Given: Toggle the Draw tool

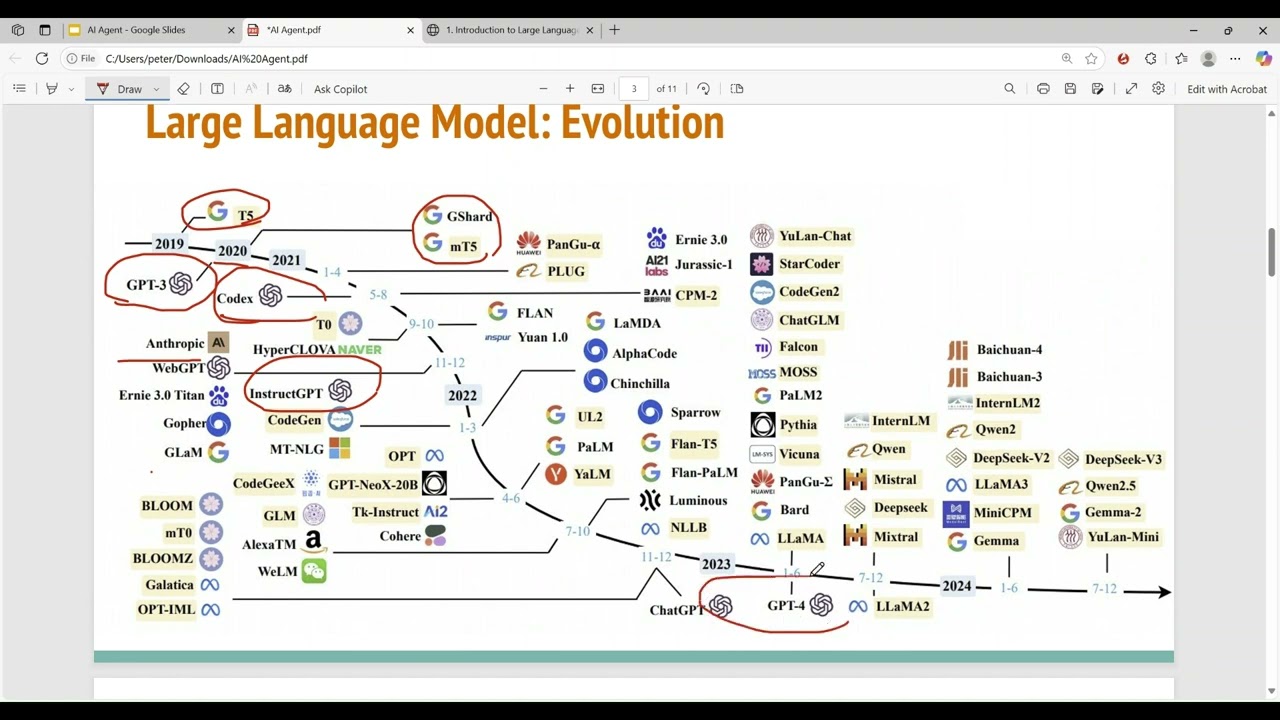Looking at the screenshot, I should click(120, 89).
